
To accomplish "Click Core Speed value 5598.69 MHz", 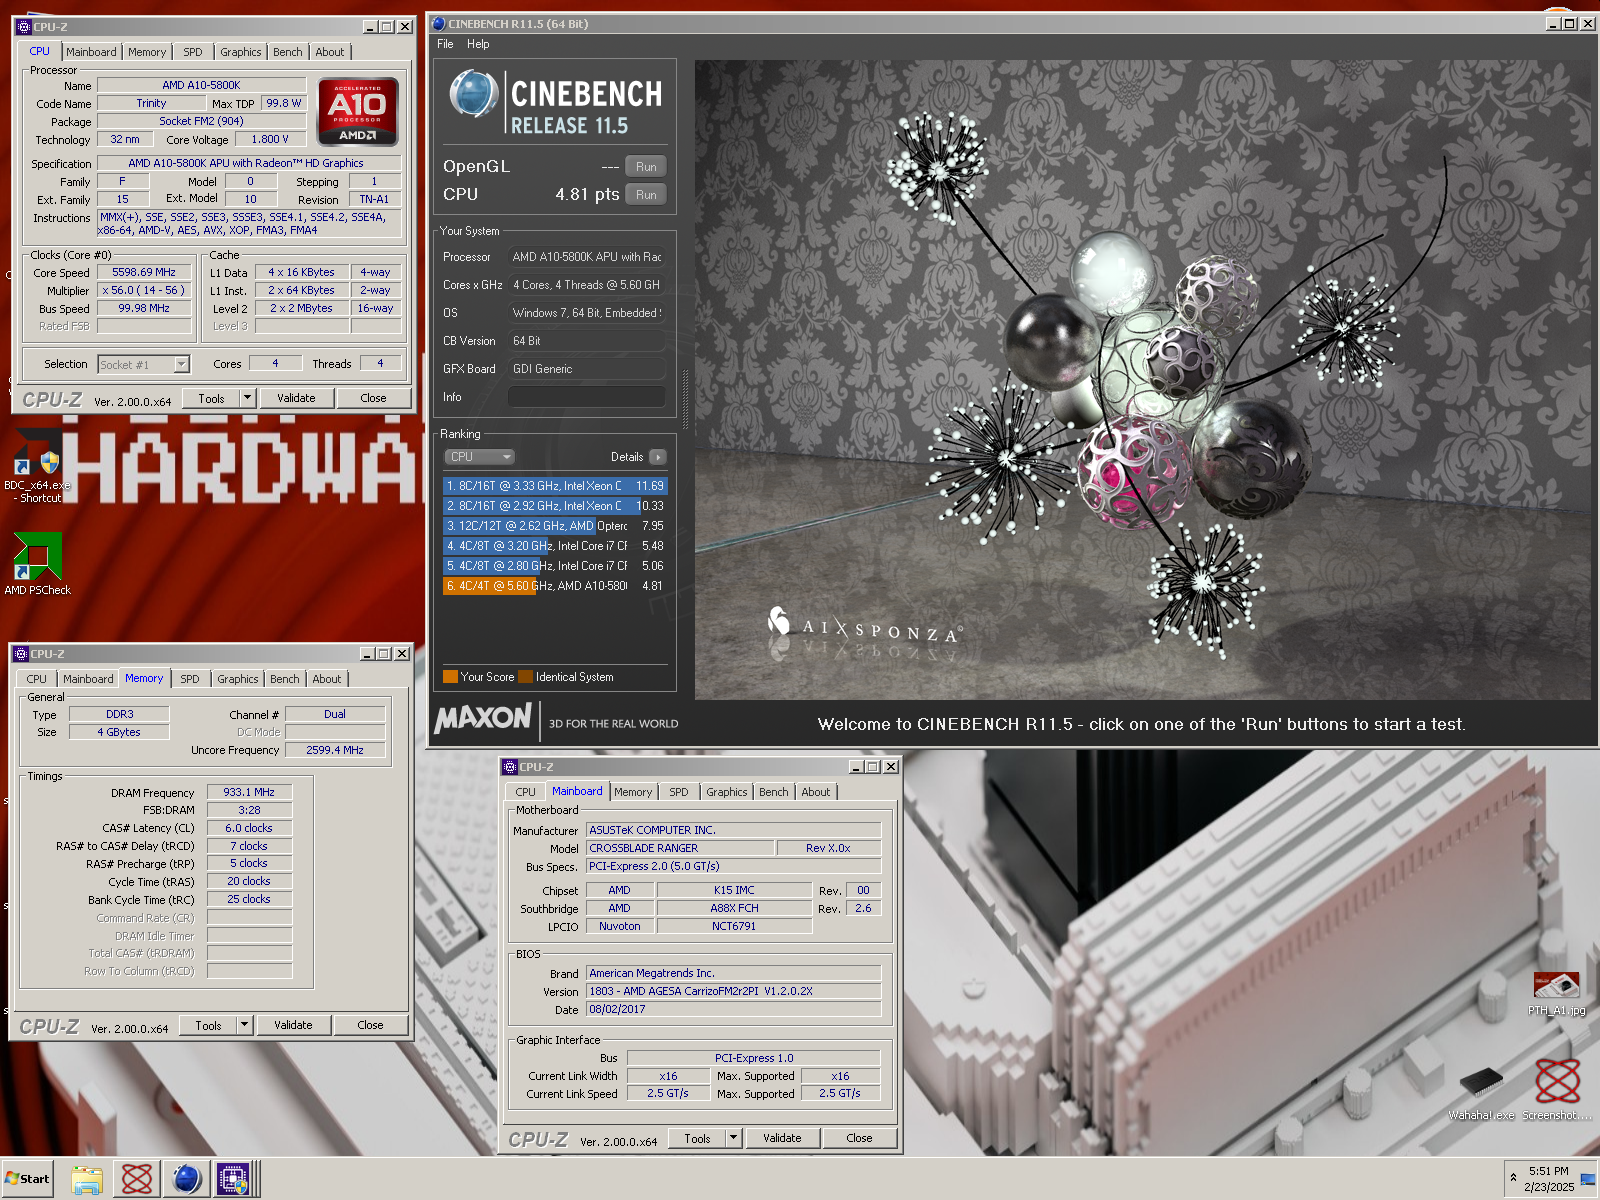I will [144, 272].
